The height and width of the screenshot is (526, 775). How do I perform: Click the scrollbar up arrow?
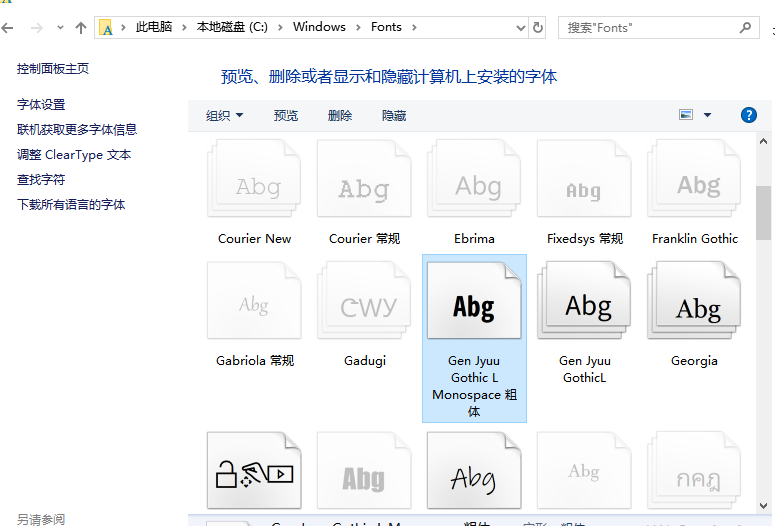pos(763,141)
